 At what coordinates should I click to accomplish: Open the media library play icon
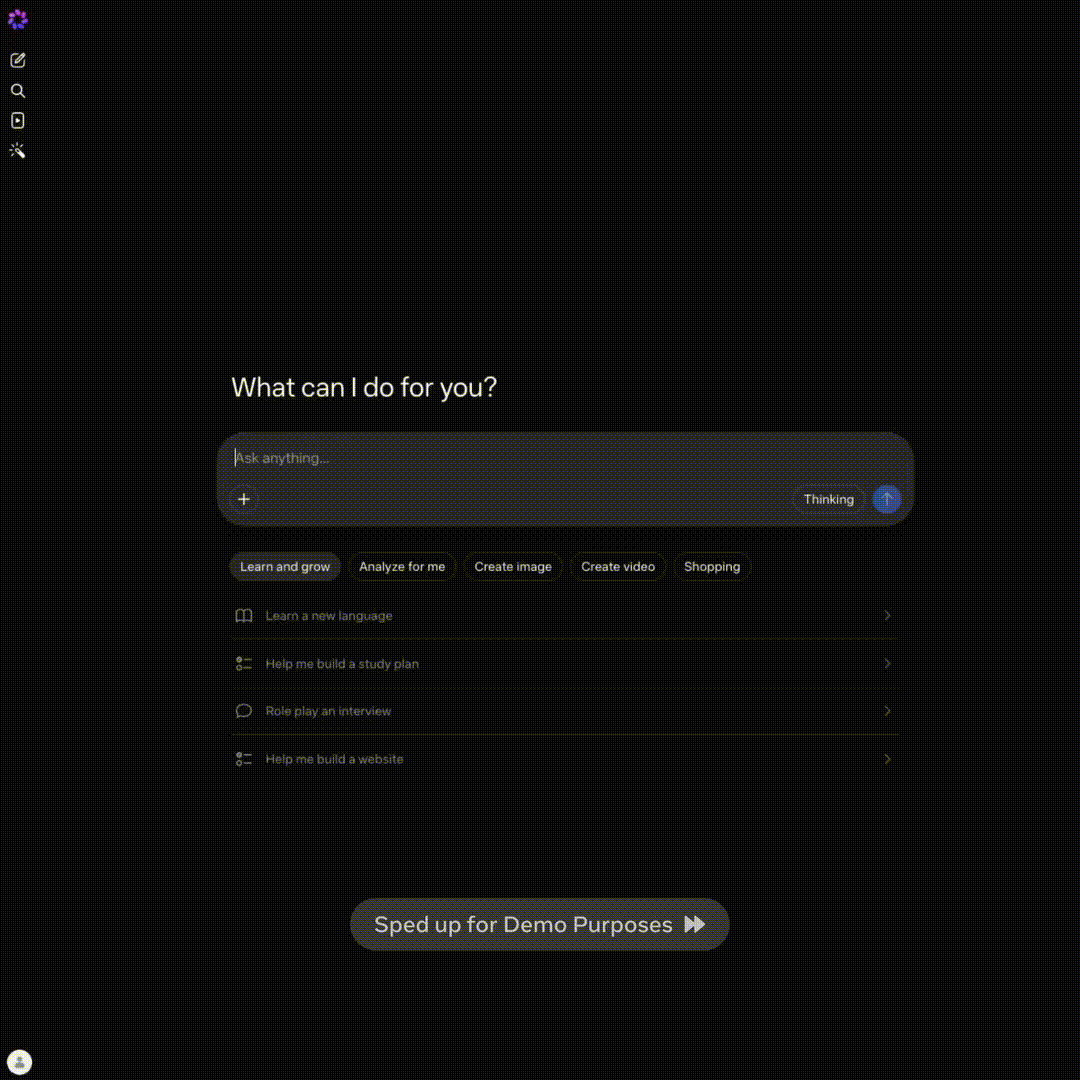pyautogui.click(x=18, y=121)
